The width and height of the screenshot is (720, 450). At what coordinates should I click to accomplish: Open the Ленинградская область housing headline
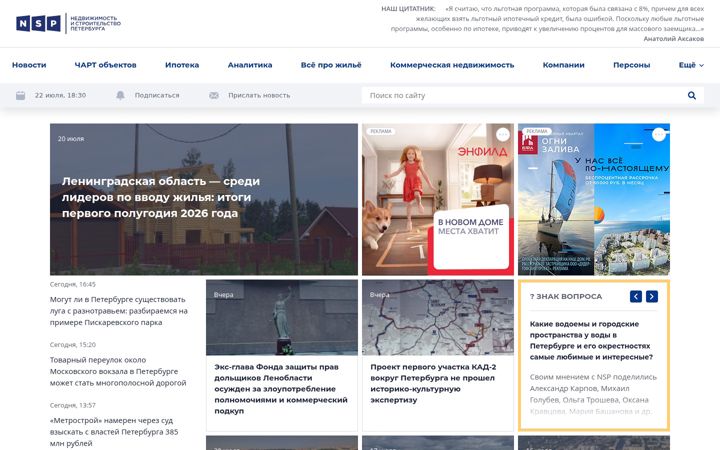(x=161, y=197)
